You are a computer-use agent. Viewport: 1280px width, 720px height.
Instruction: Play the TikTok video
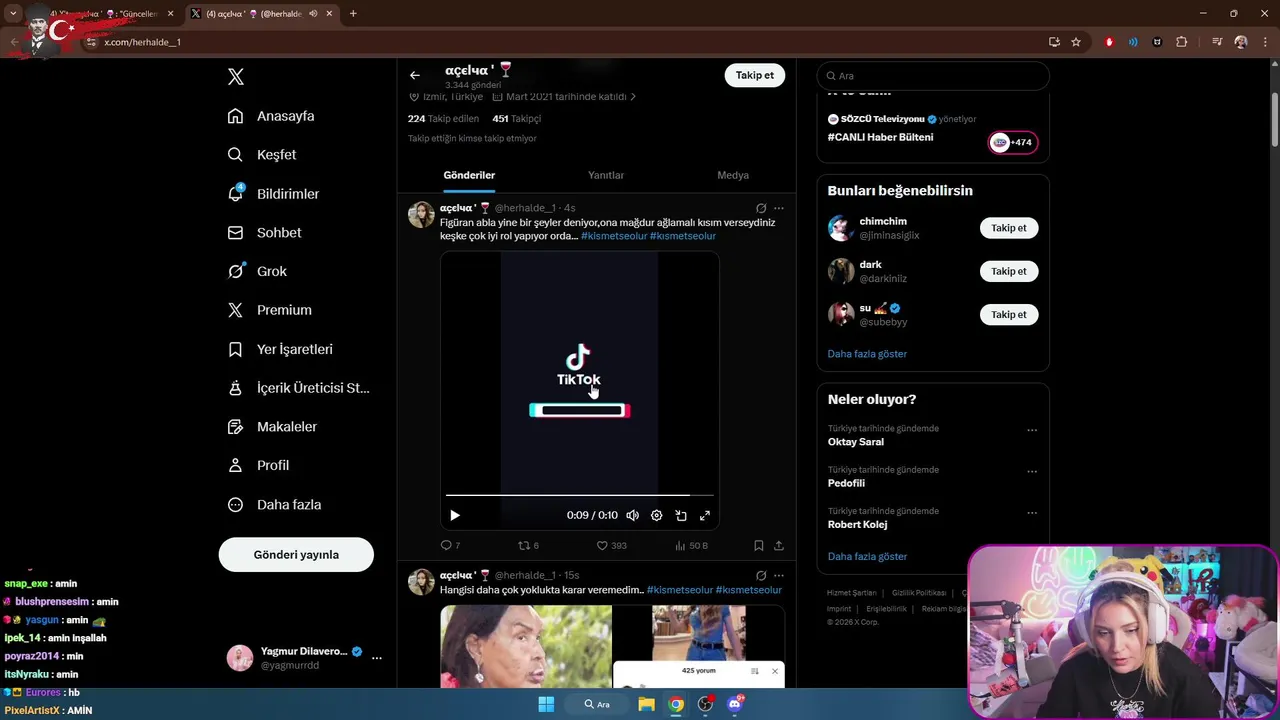click(x=455, y=515)
